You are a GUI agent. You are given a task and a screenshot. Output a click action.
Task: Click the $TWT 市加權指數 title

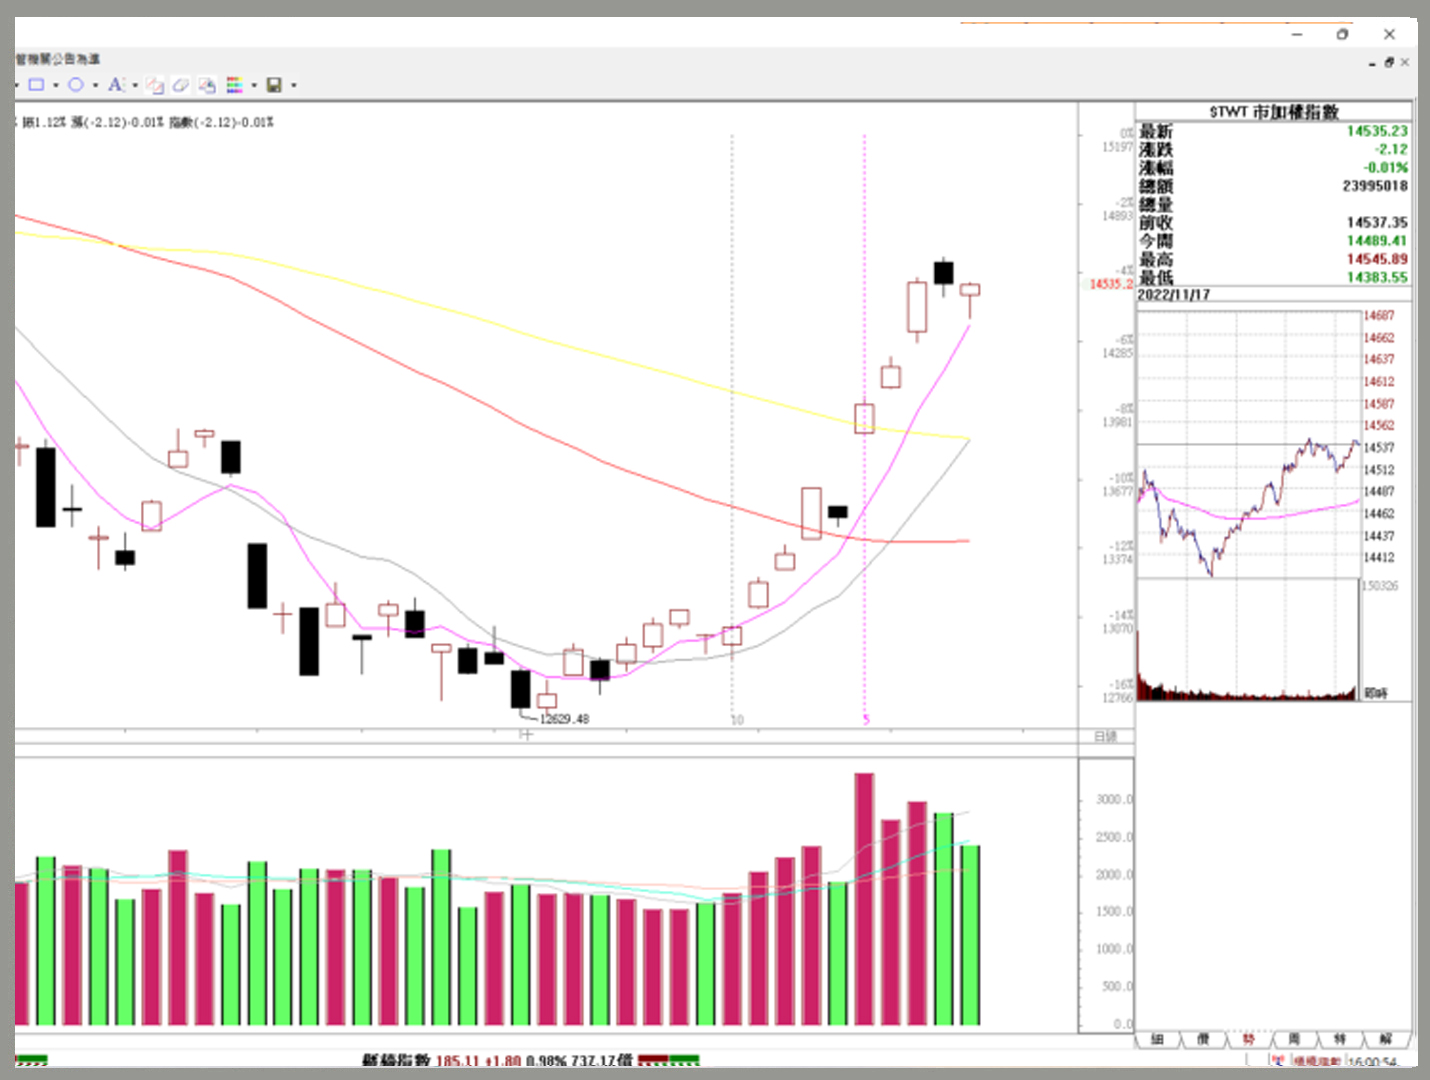pos(1274,111)
